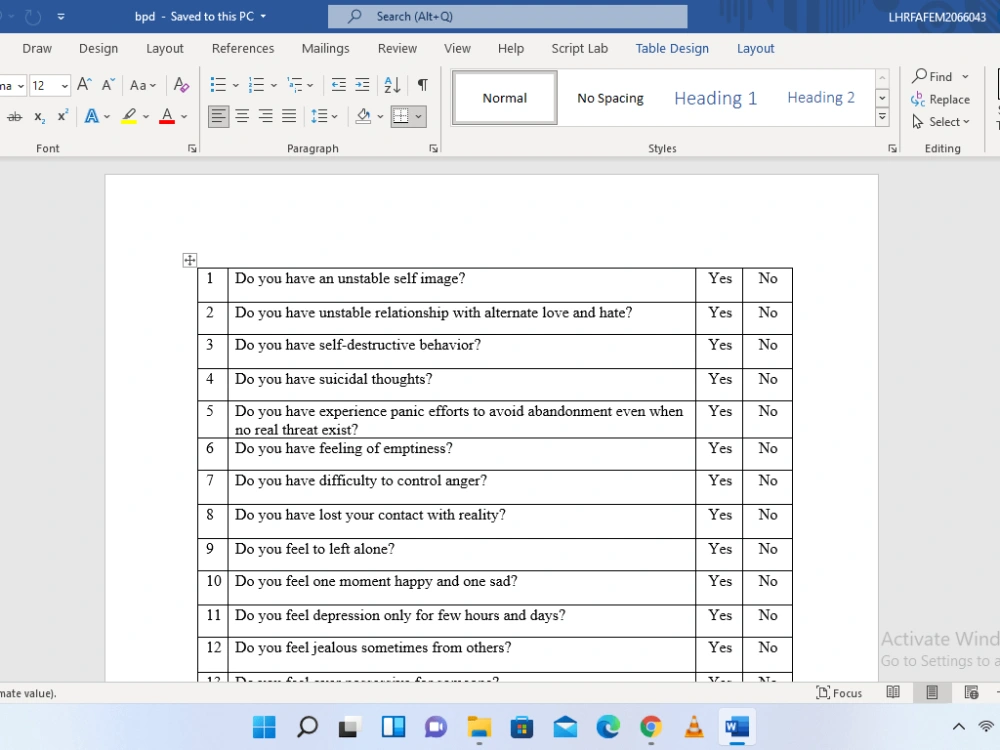Open Find in Editing group
Viewport: 1000px width, 750px height.
939,77
